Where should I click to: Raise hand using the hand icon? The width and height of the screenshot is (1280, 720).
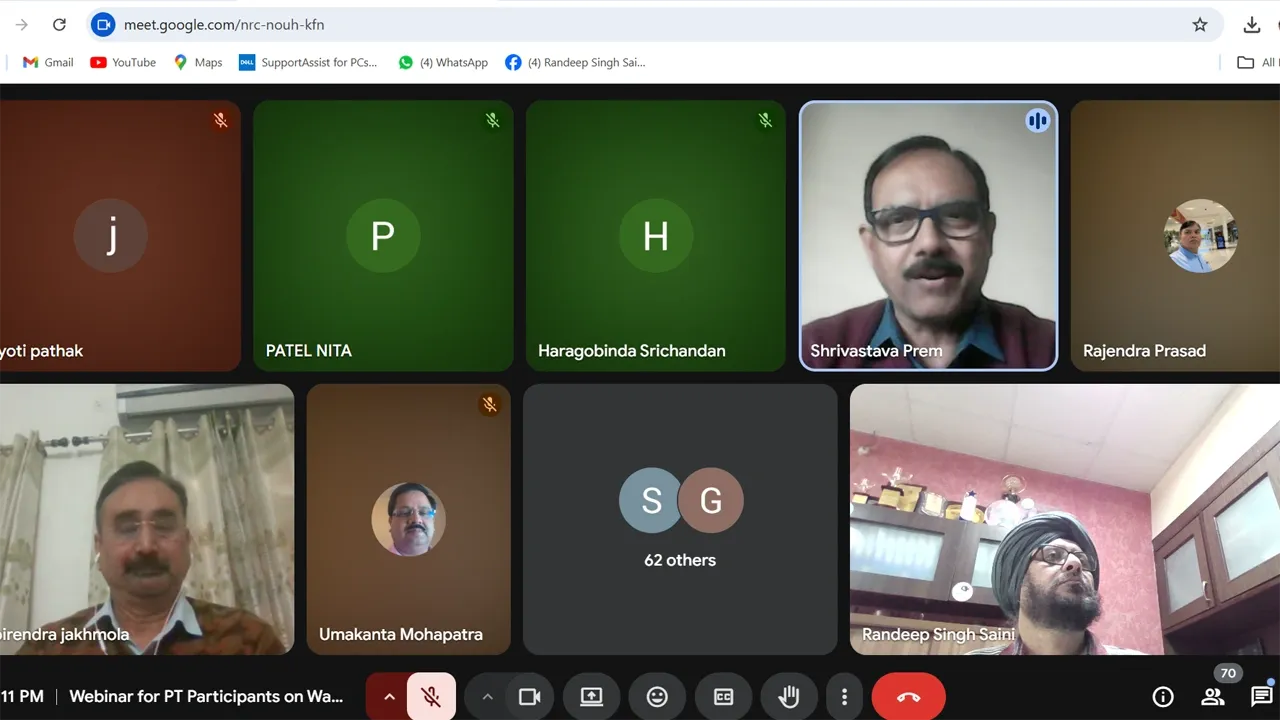[x=789, y=697]
